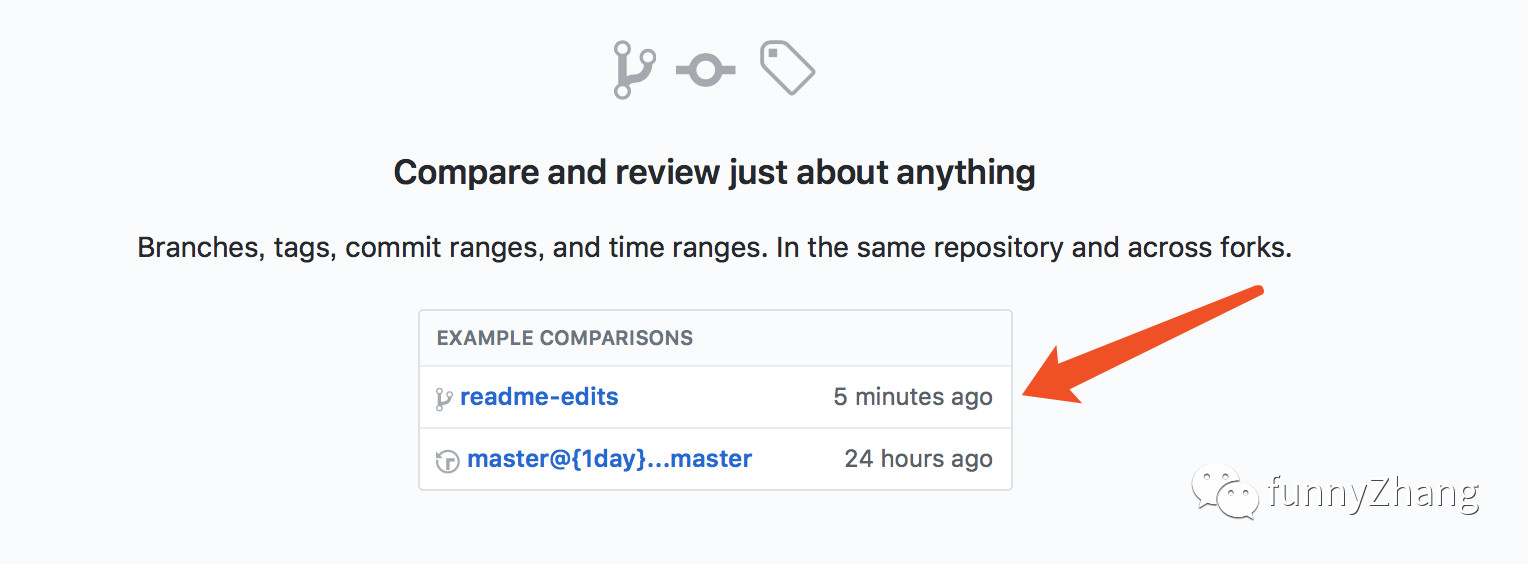Open the master@{1day}...master comparison link
The width and height of the screenshot is (1528, 564).
click(x=610, y=459)
